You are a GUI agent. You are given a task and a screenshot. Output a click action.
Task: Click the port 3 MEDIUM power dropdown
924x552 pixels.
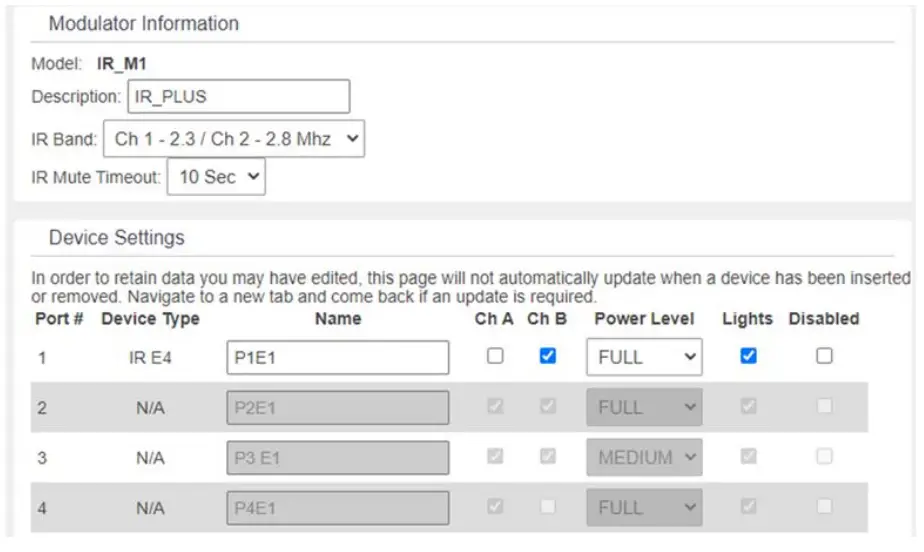pos(643,457)
